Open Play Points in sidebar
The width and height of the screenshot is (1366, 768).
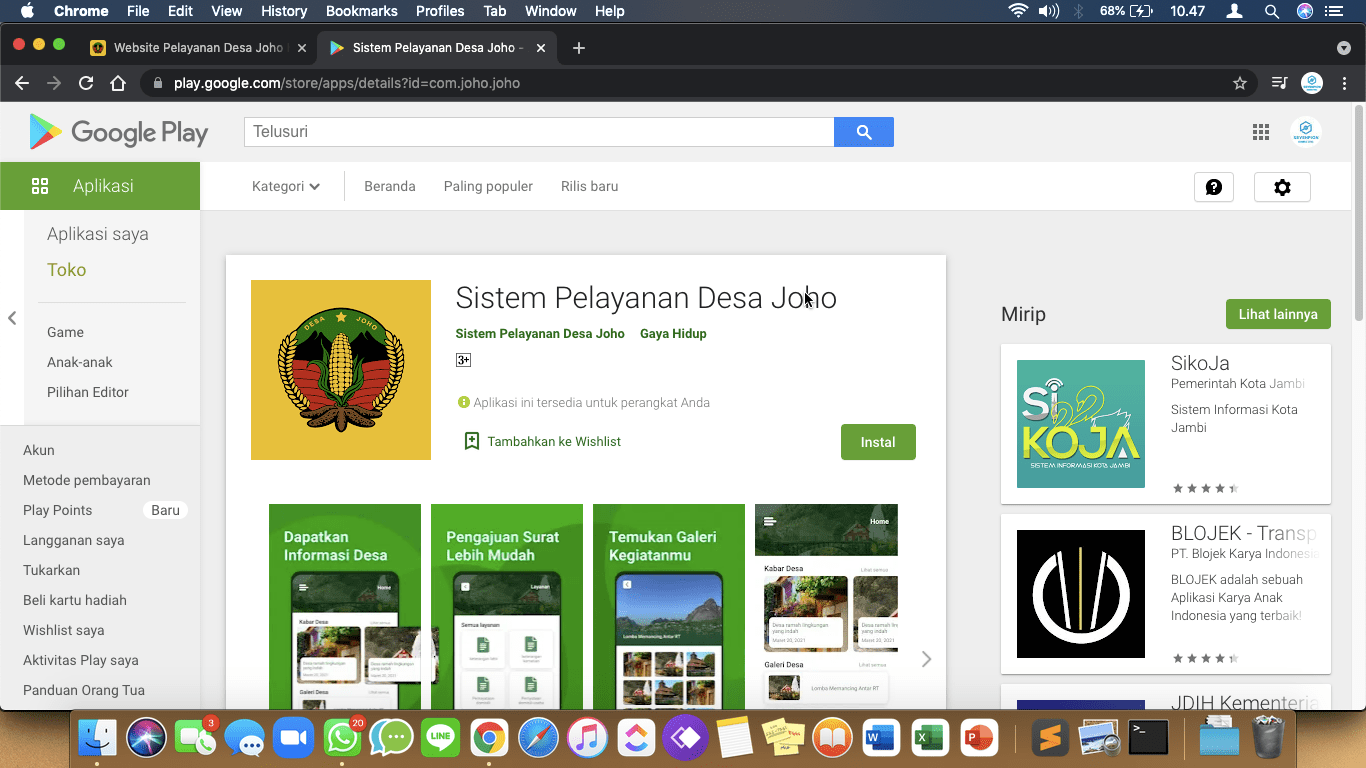tap(58, 510)
